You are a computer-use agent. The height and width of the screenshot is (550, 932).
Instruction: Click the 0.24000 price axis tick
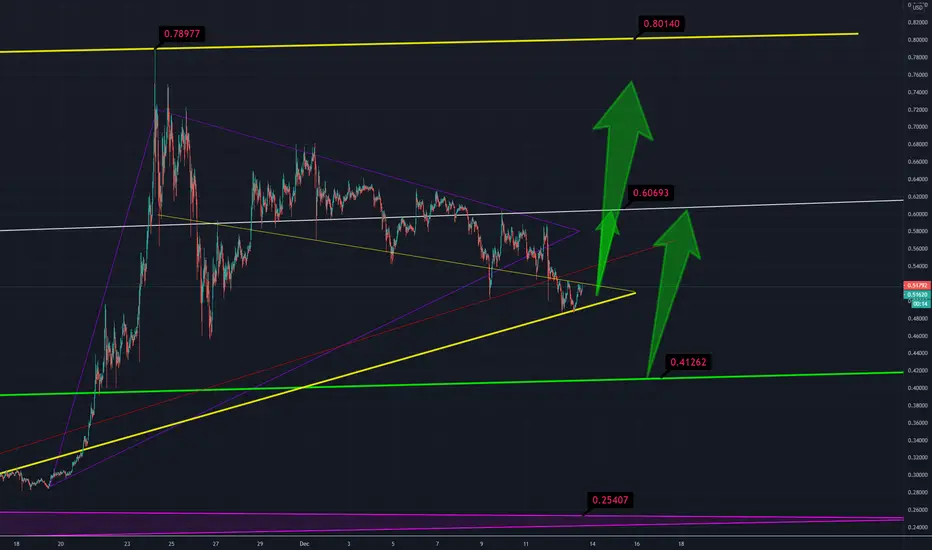(918, 527)
